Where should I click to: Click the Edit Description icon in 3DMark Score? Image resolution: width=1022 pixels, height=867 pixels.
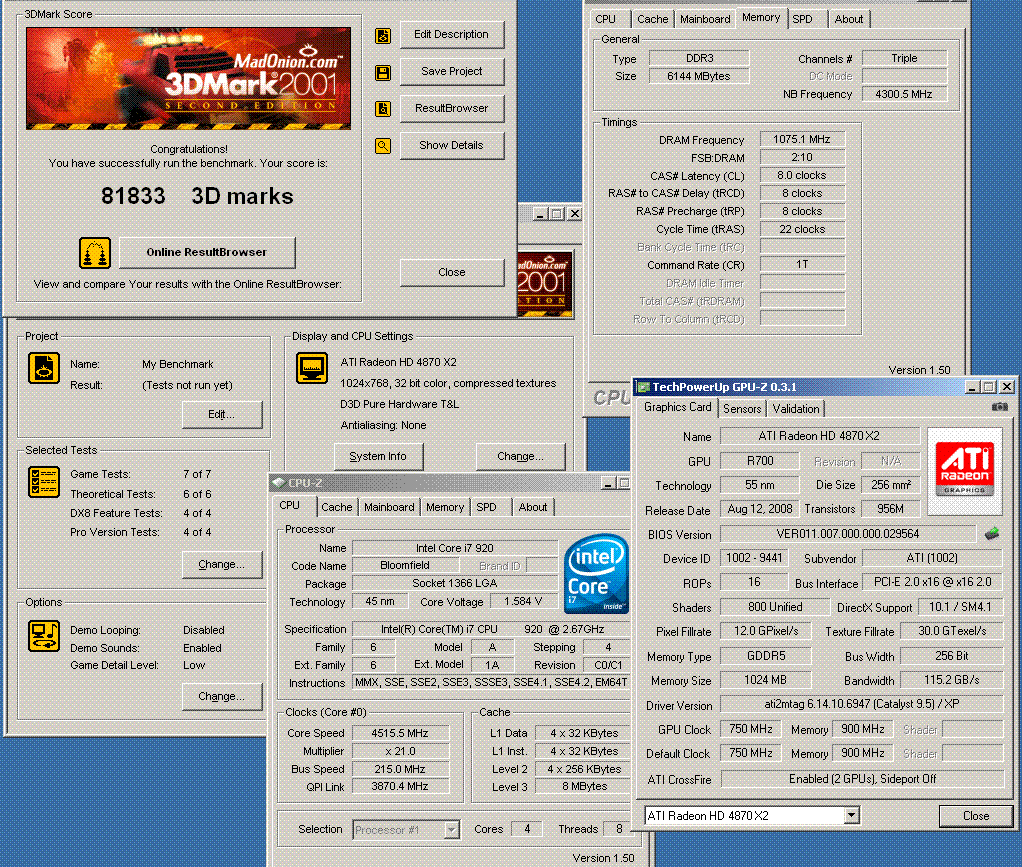pyautogui.click(x=383, y=36)
